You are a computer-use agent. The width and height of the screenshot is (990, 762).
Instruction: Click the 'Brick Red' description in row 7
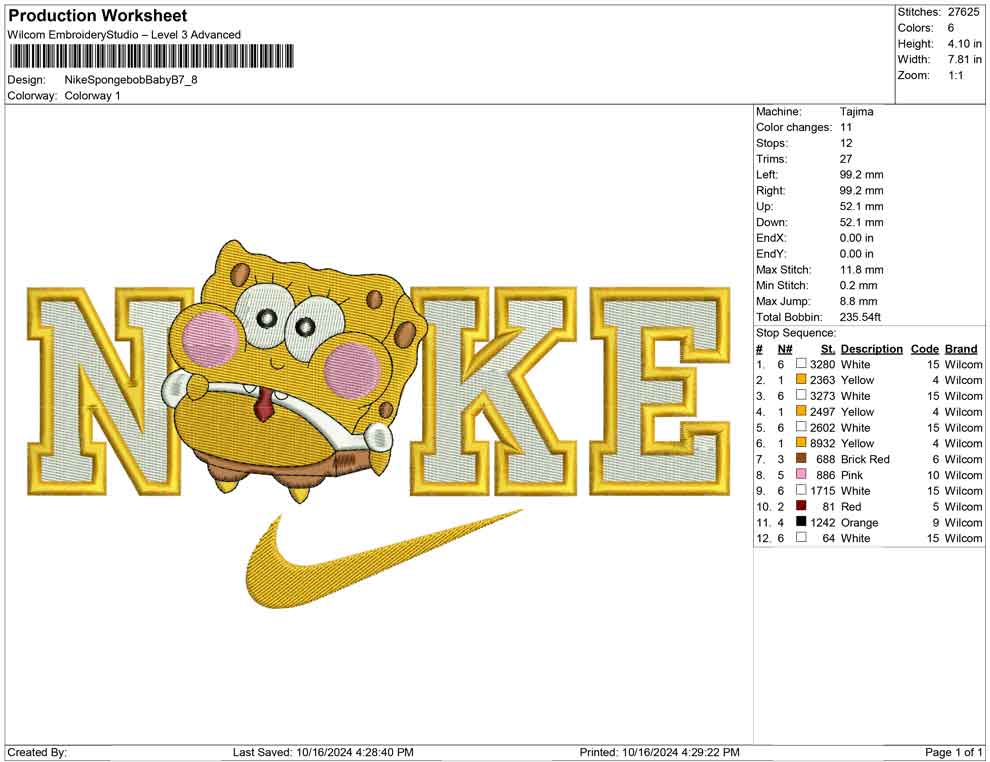[x=865, y=459]
